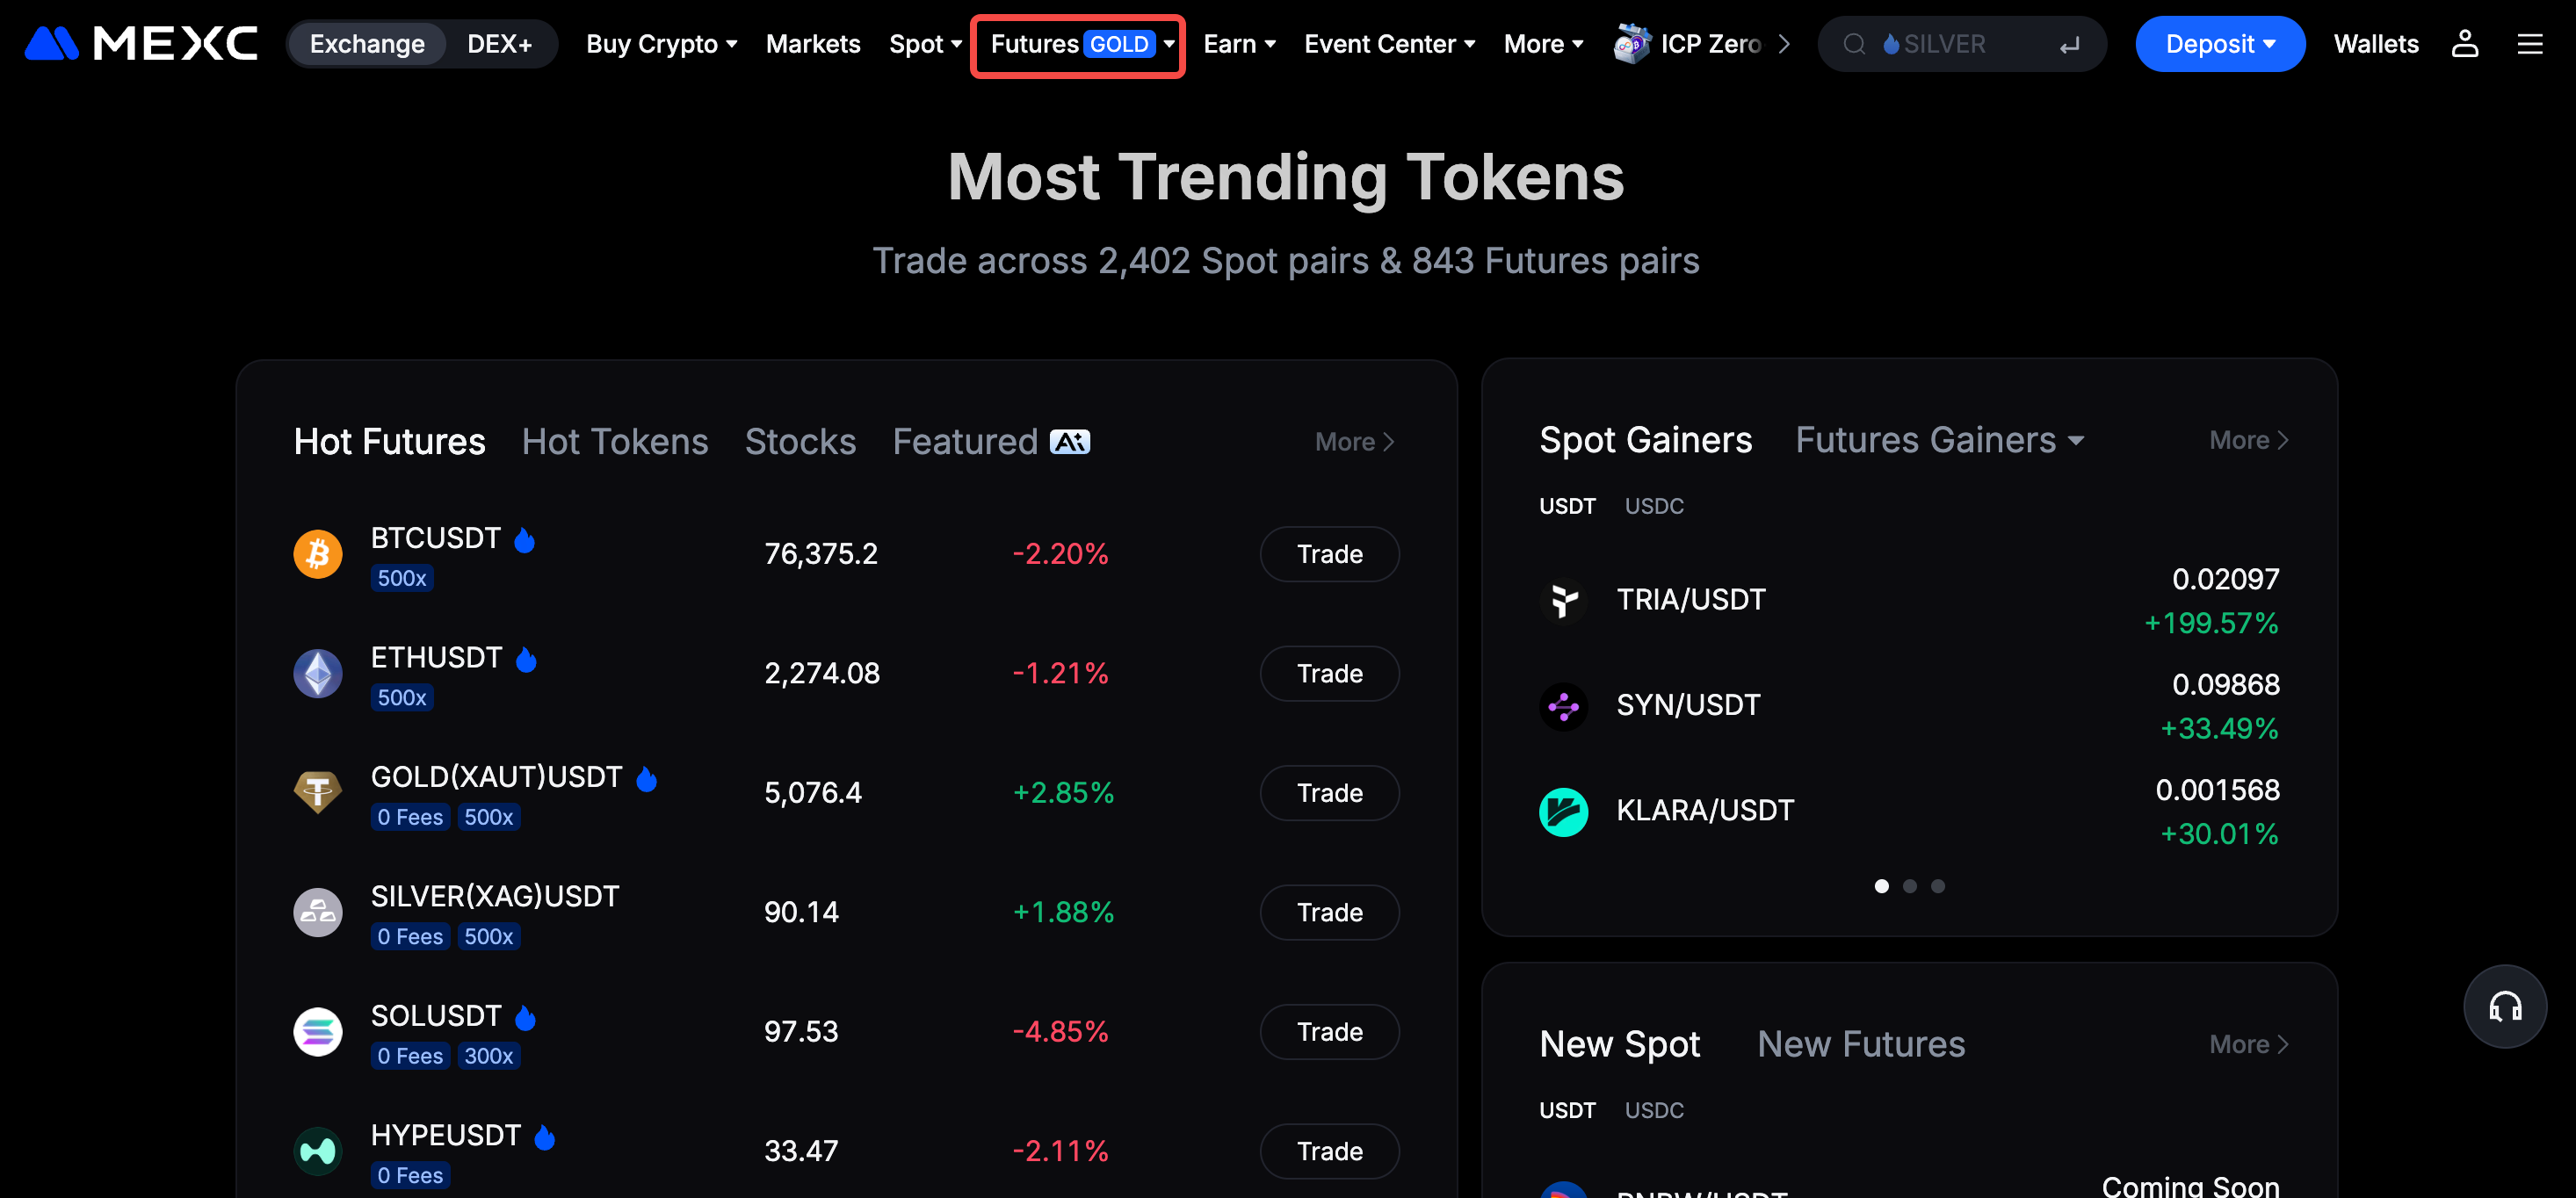Open Wallets link in header
The height and width of the screenshot is (1198, 2576).
2375,44
